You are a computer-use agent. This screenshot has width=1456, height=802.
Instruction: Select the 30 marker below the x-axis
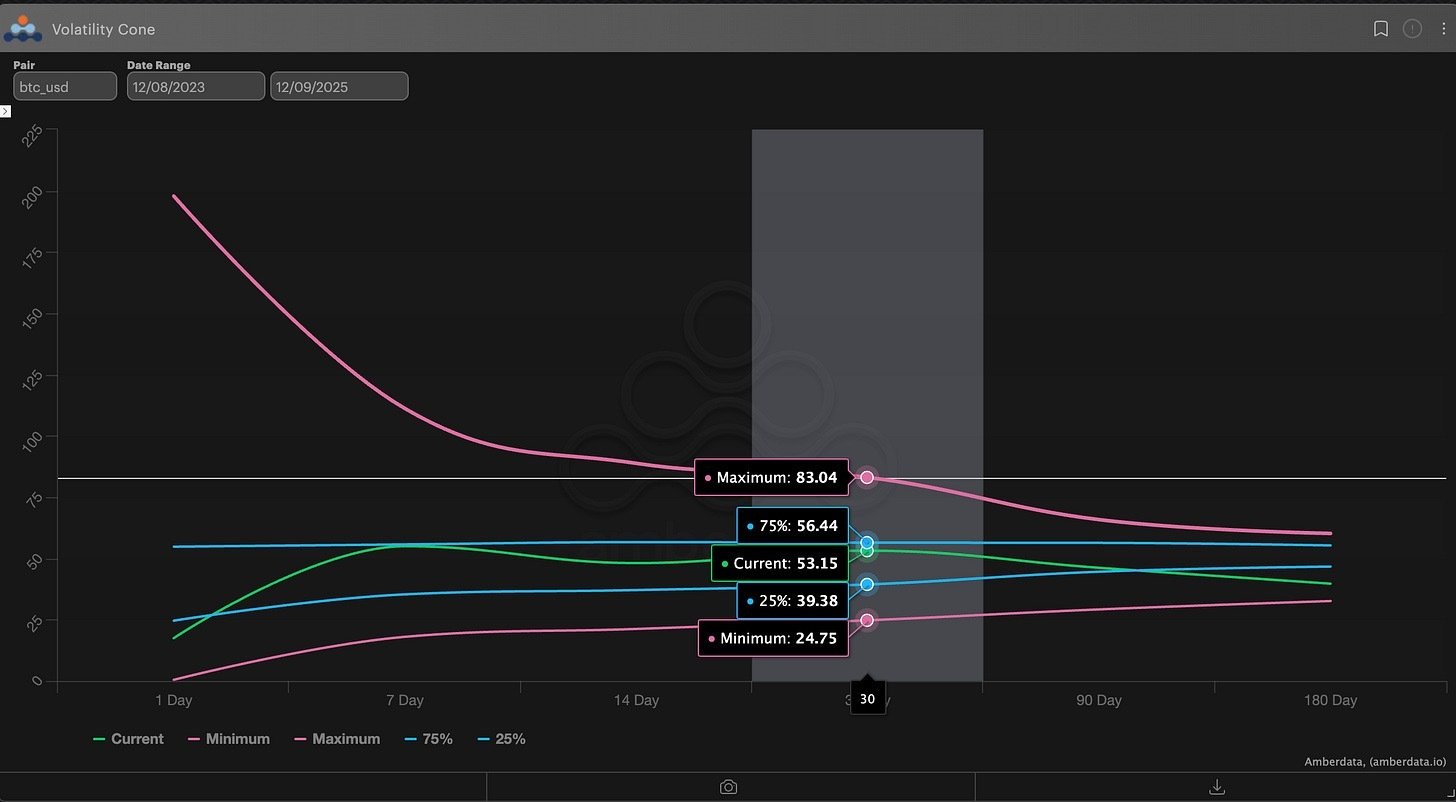pos(866,698)
